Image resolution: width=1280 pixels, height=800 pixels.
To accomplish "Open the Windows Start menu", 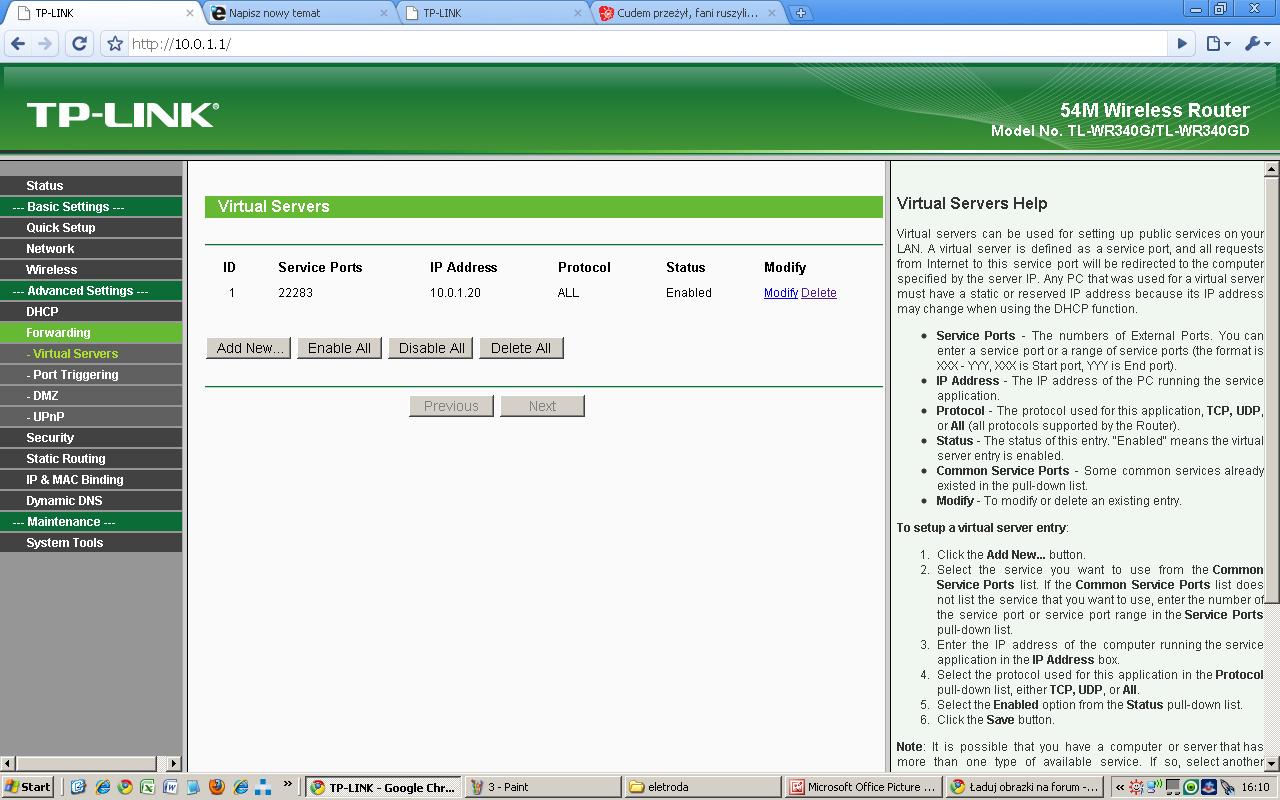I will pos(28,787).
